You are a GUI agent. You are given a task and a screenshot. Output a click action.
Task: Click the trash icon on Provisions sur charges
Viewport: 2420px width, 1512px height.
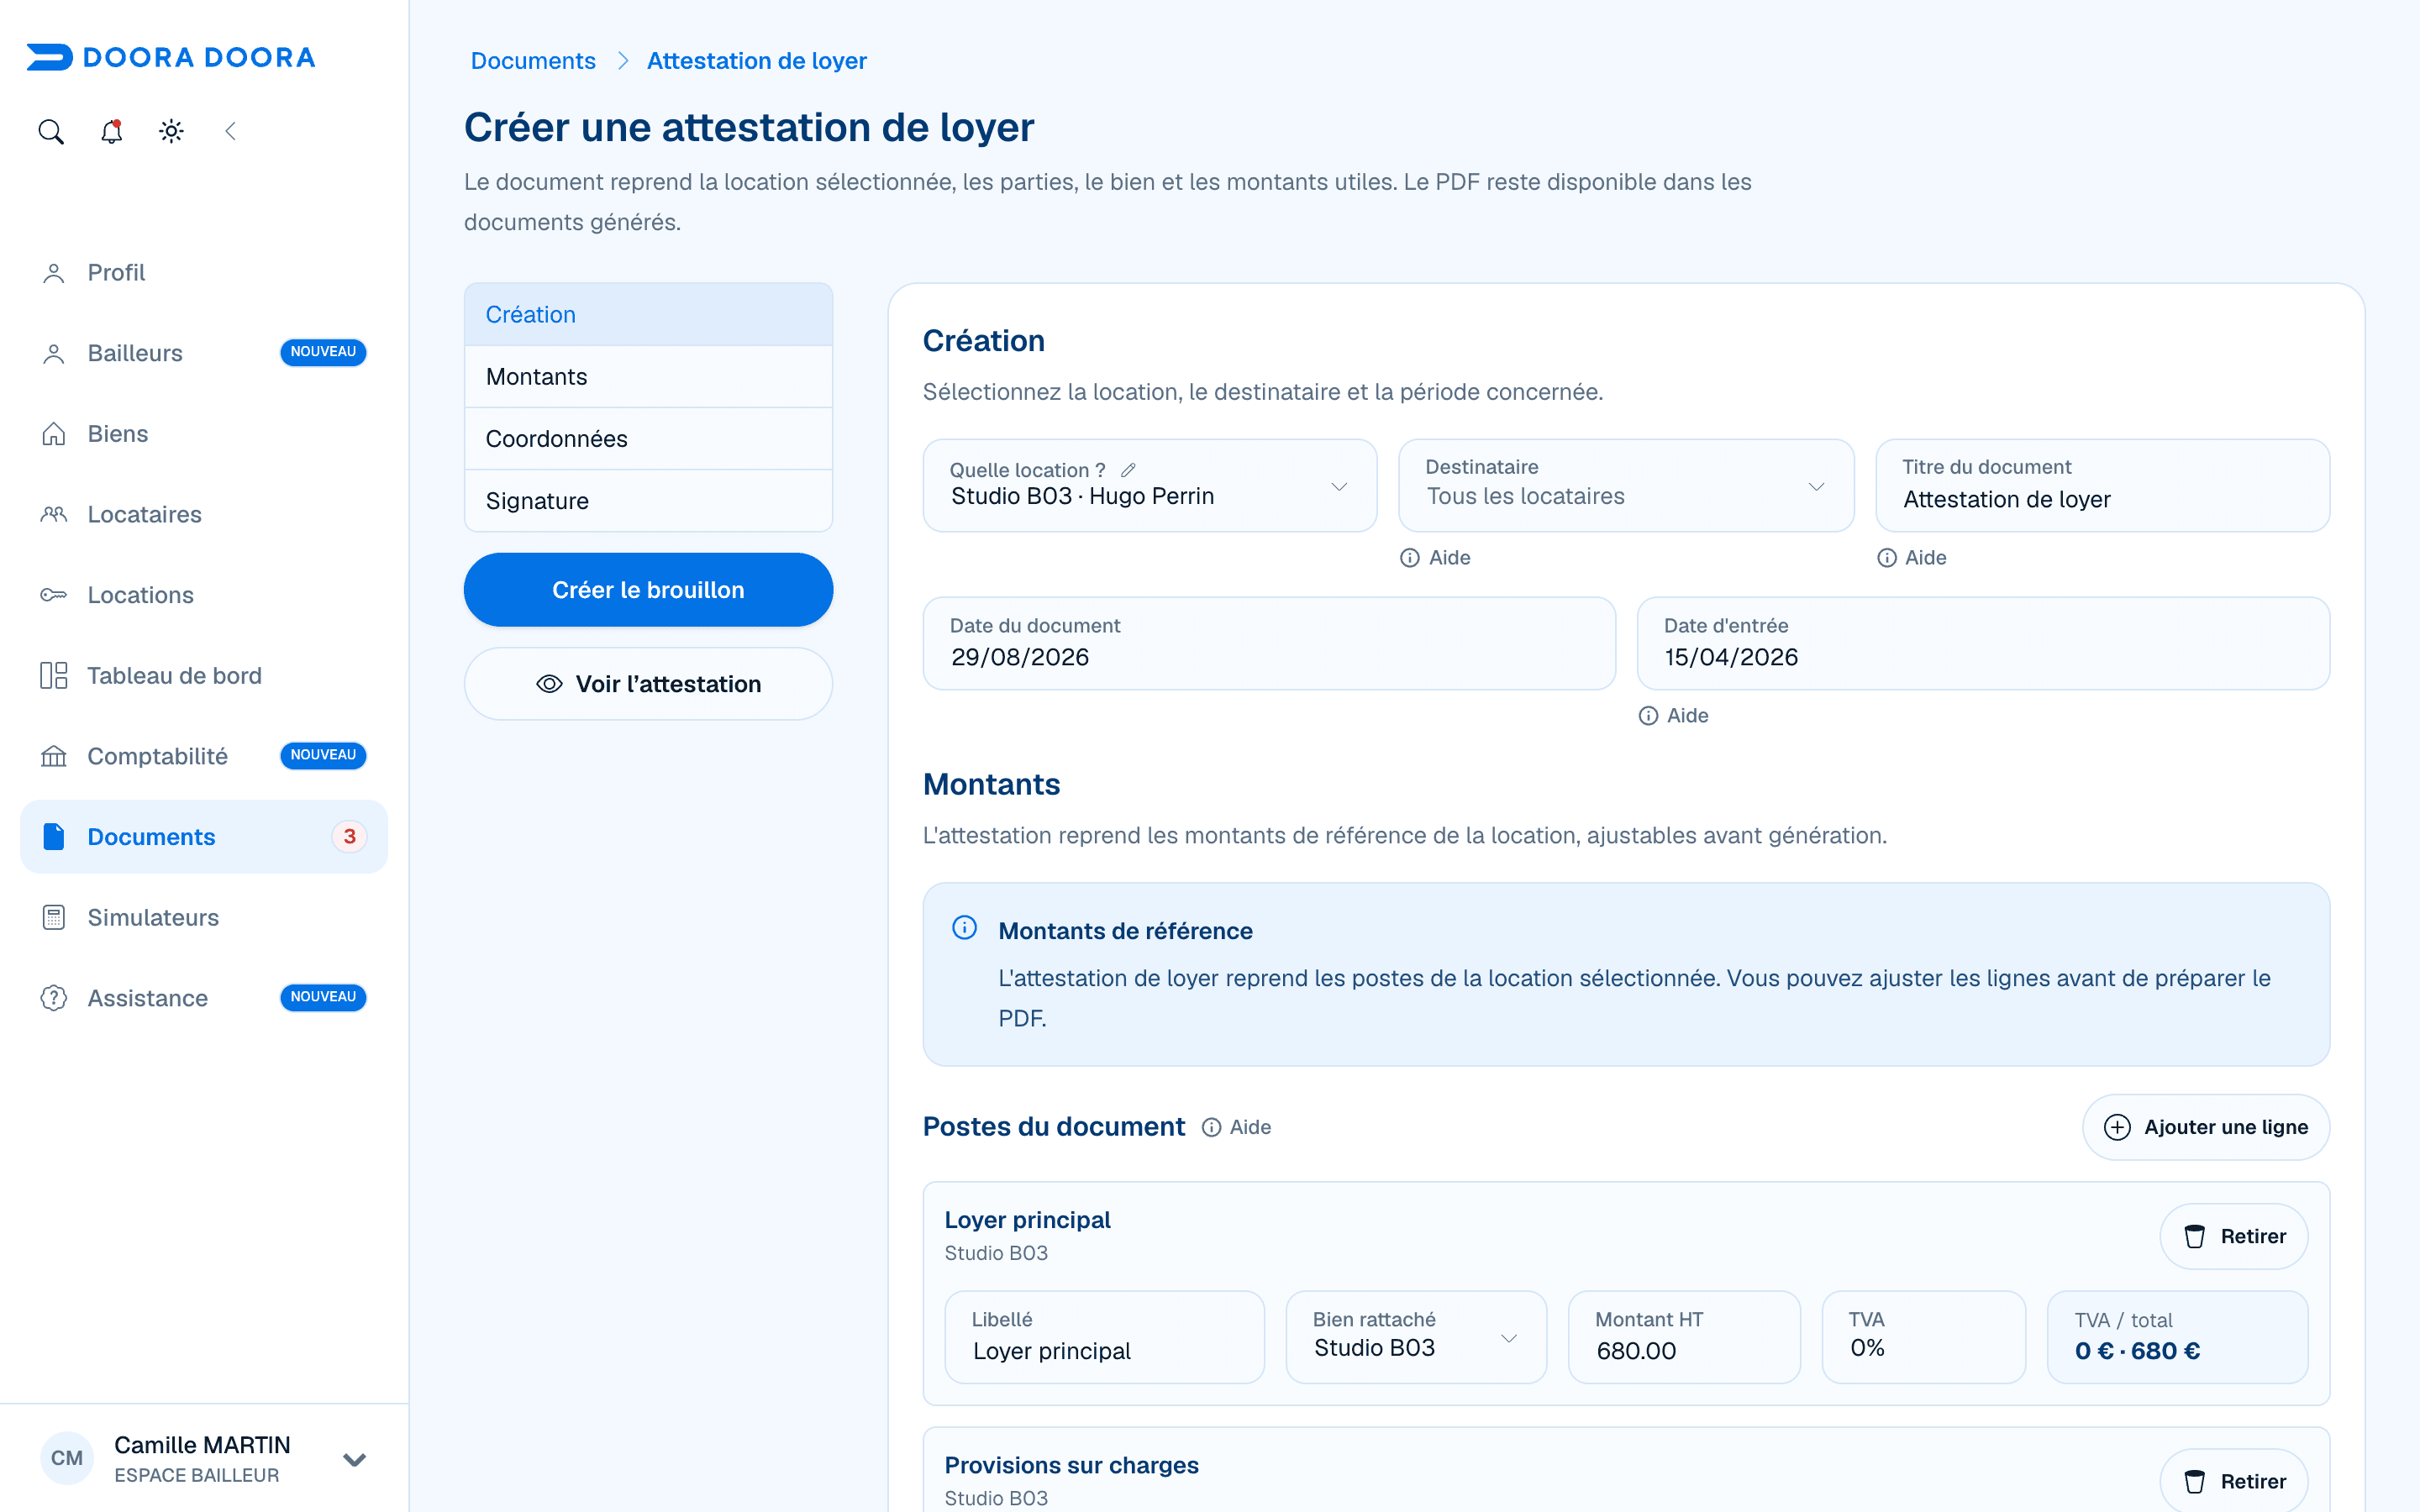pos(2195,1482)
